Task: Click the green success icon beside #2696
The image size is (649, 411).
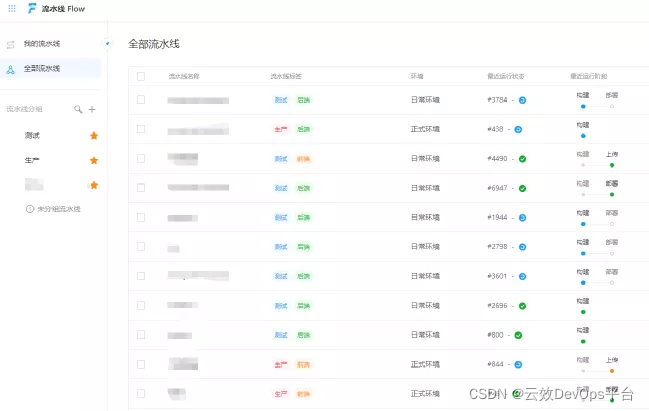Action: point(522,306)
